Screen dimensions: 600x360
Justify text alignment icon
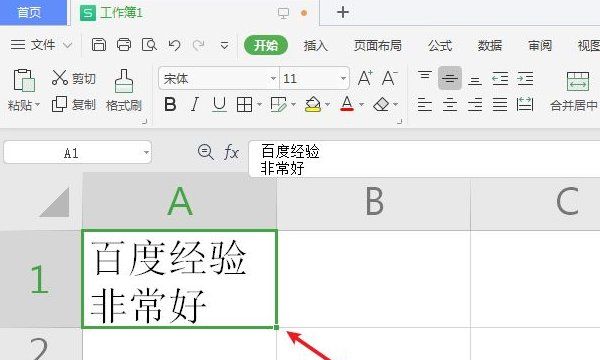500,104
